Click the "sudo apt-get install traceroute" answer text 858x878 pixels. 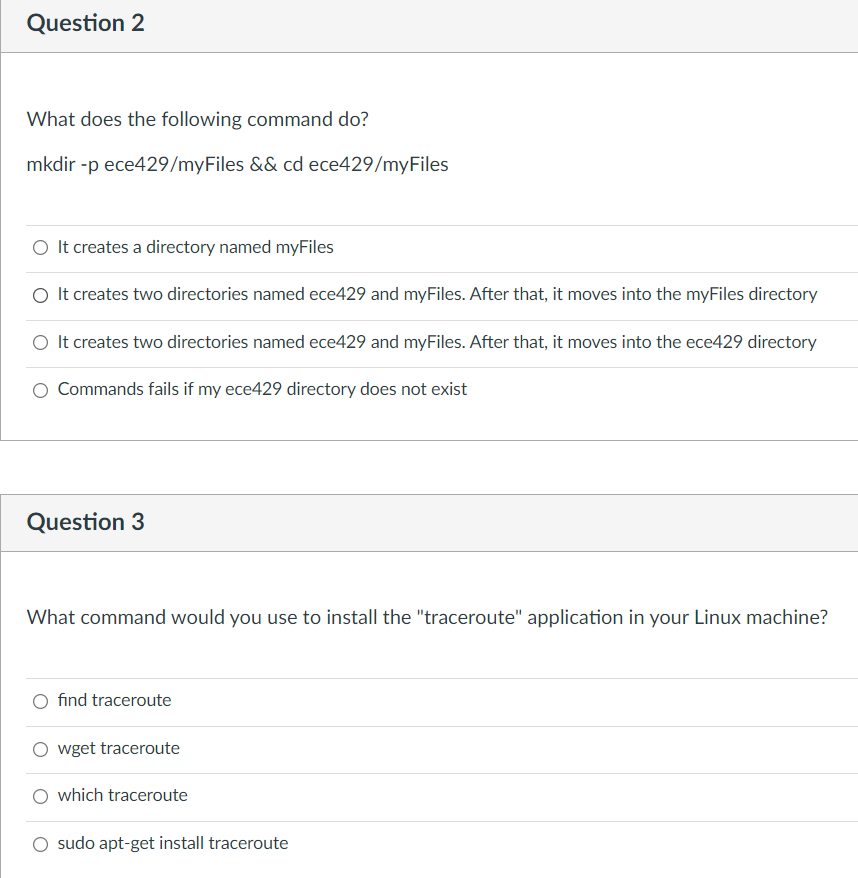point(173,843)
